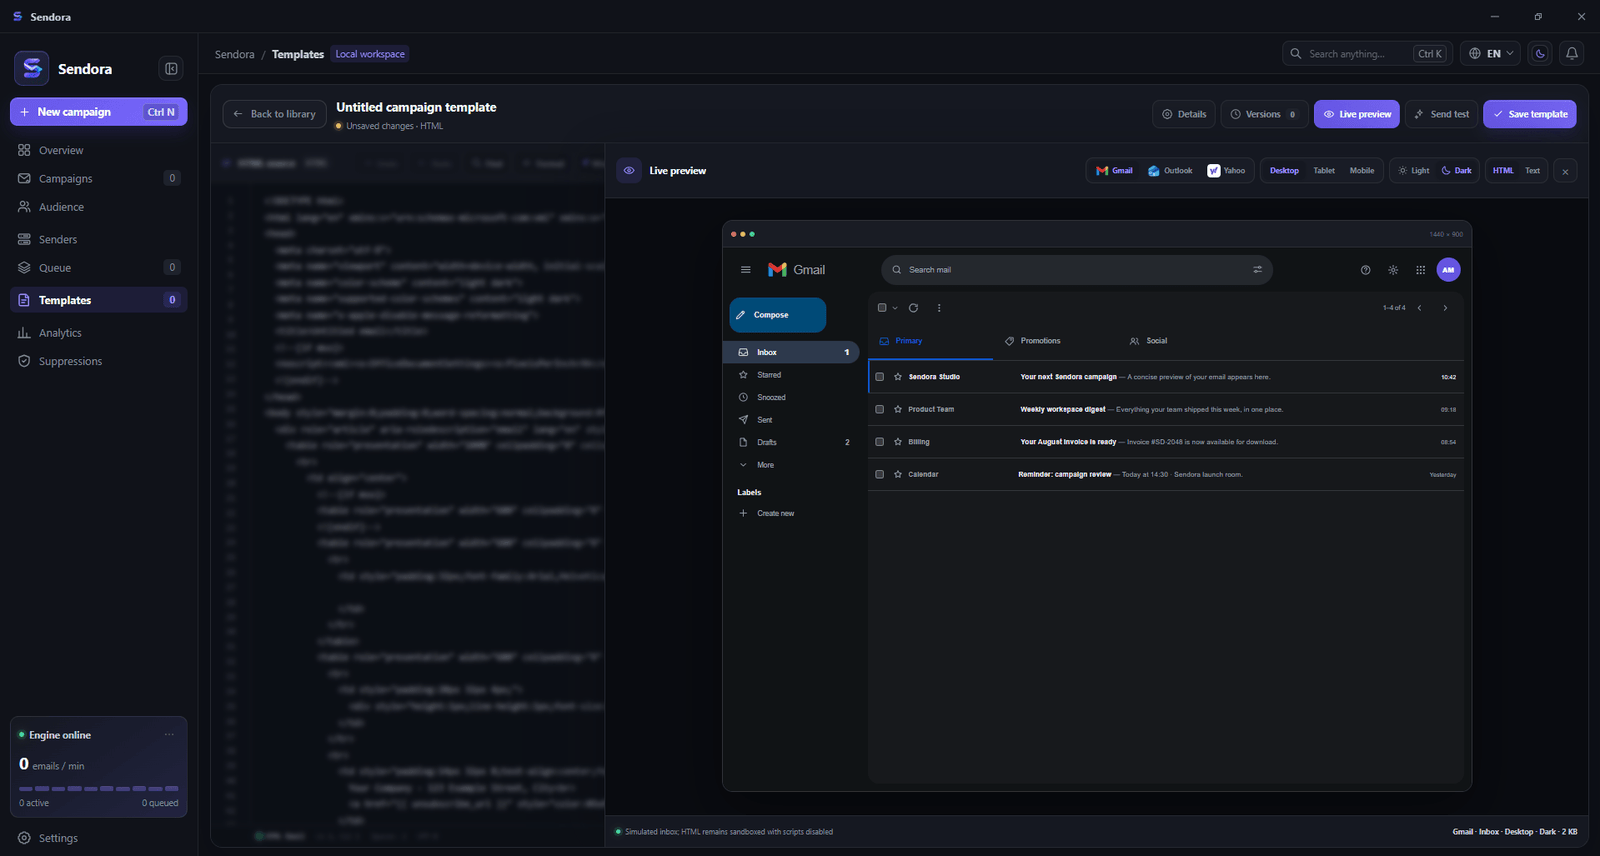
Task: Open Senders in the sidebar
Action: pyautogui.click(x=98, y=239)
